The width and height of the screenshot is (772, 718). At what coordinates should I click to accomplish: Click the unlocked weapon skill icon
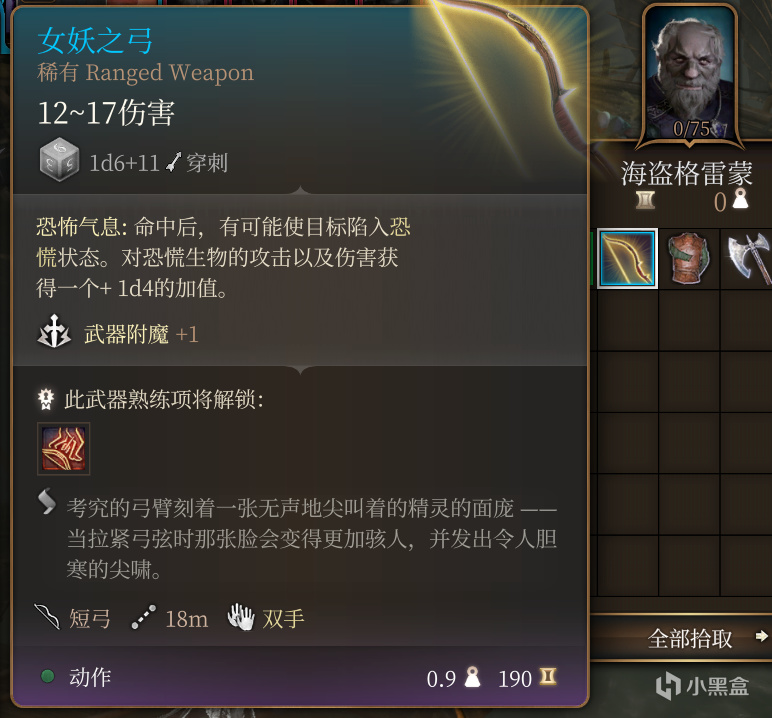pyautogui.click(x=64, y=449)
